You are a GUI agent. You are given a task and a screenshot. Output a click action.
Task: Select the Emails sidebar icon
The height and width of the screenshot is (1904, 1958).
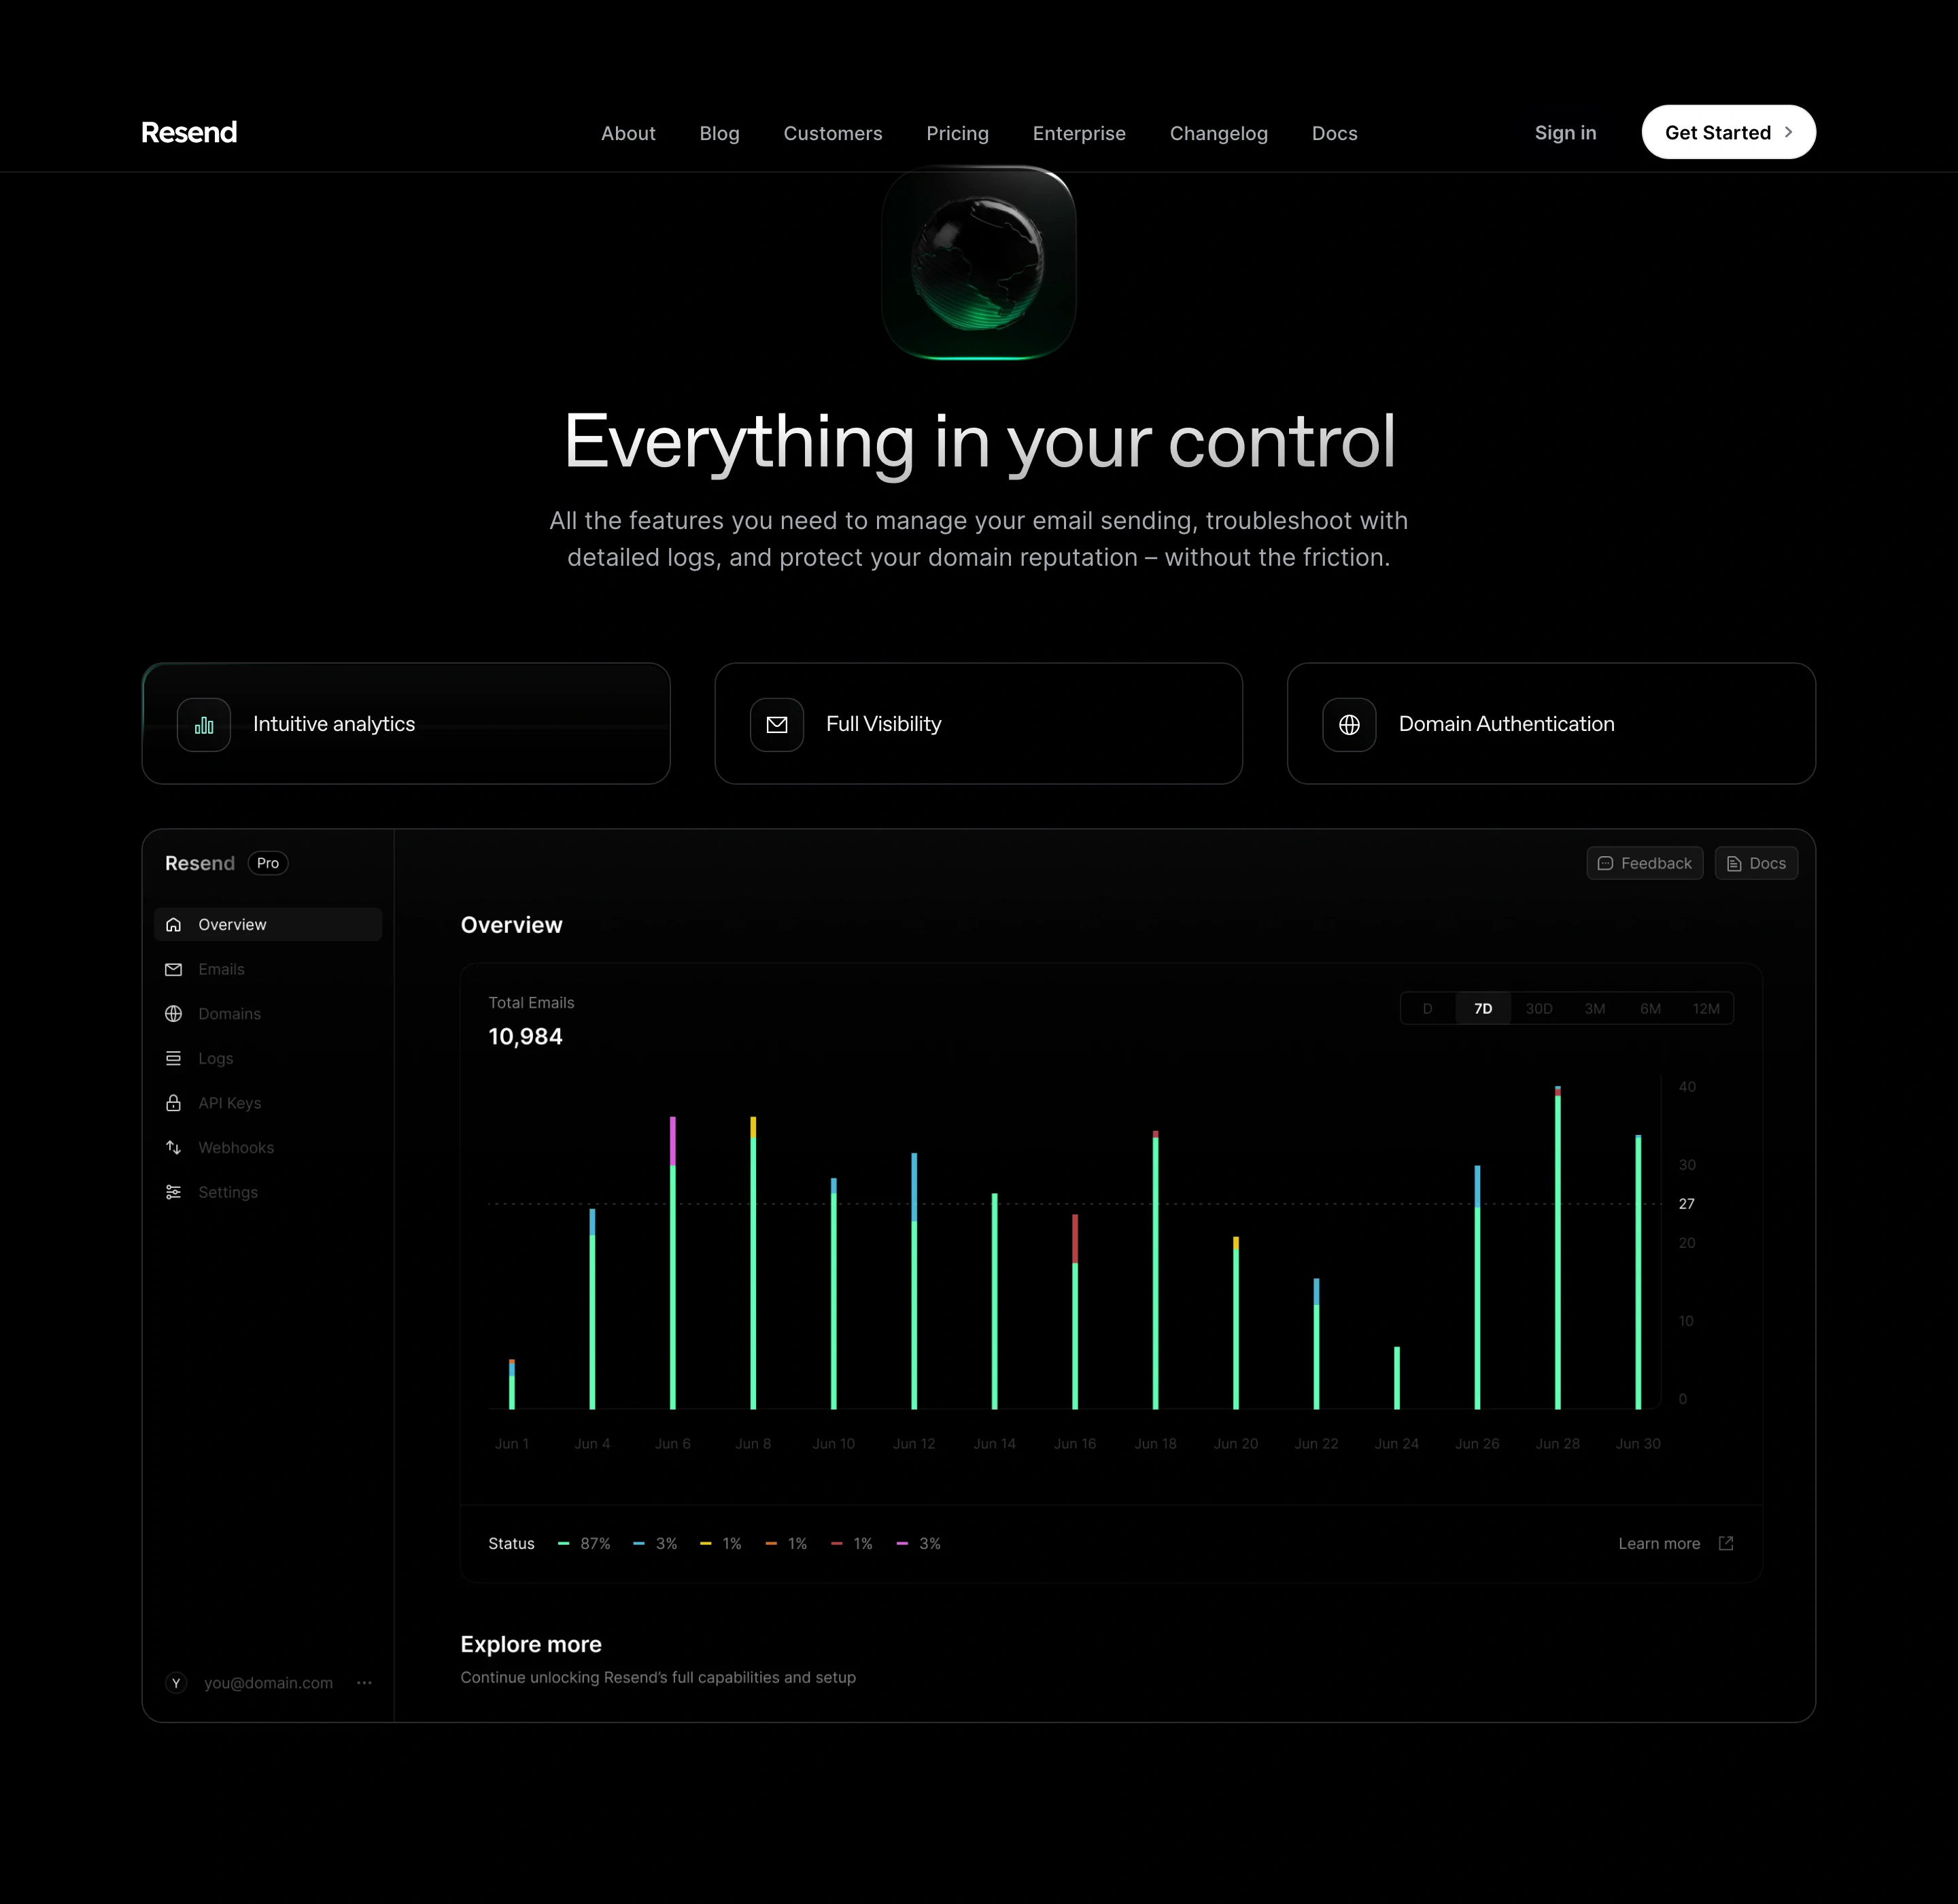(173, 968)
